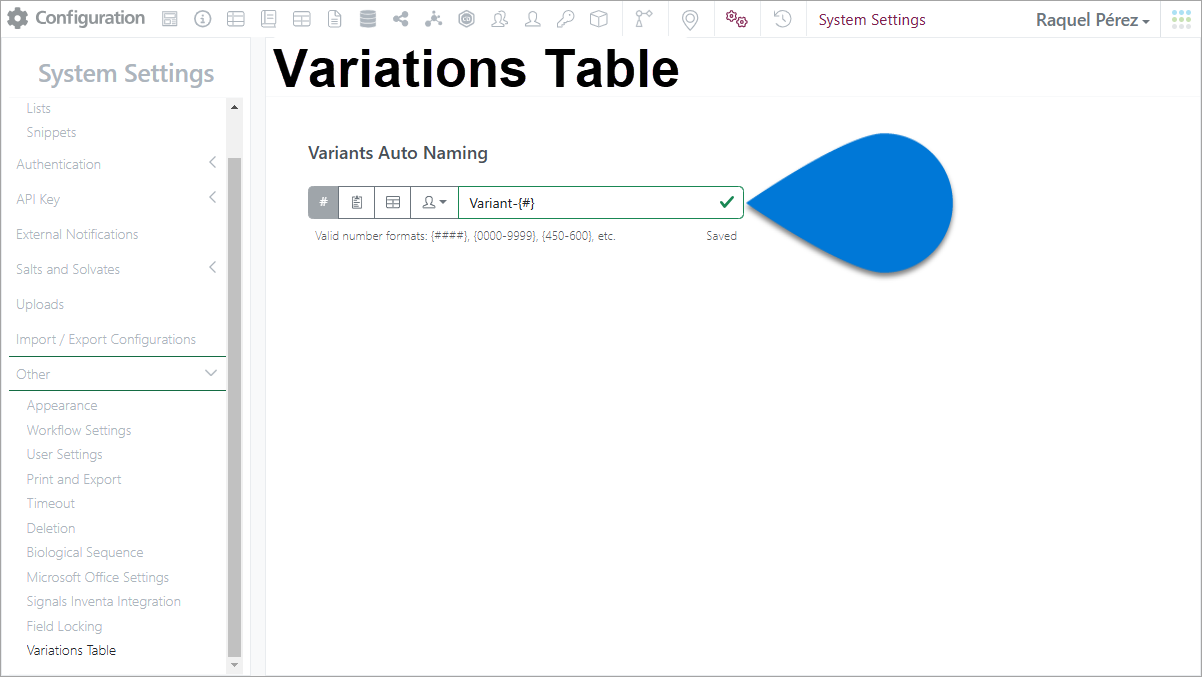The height and width of the screenshot is (677, 1202).
Task: Select the number sign (#) naming token button
Action: [323, 202]
